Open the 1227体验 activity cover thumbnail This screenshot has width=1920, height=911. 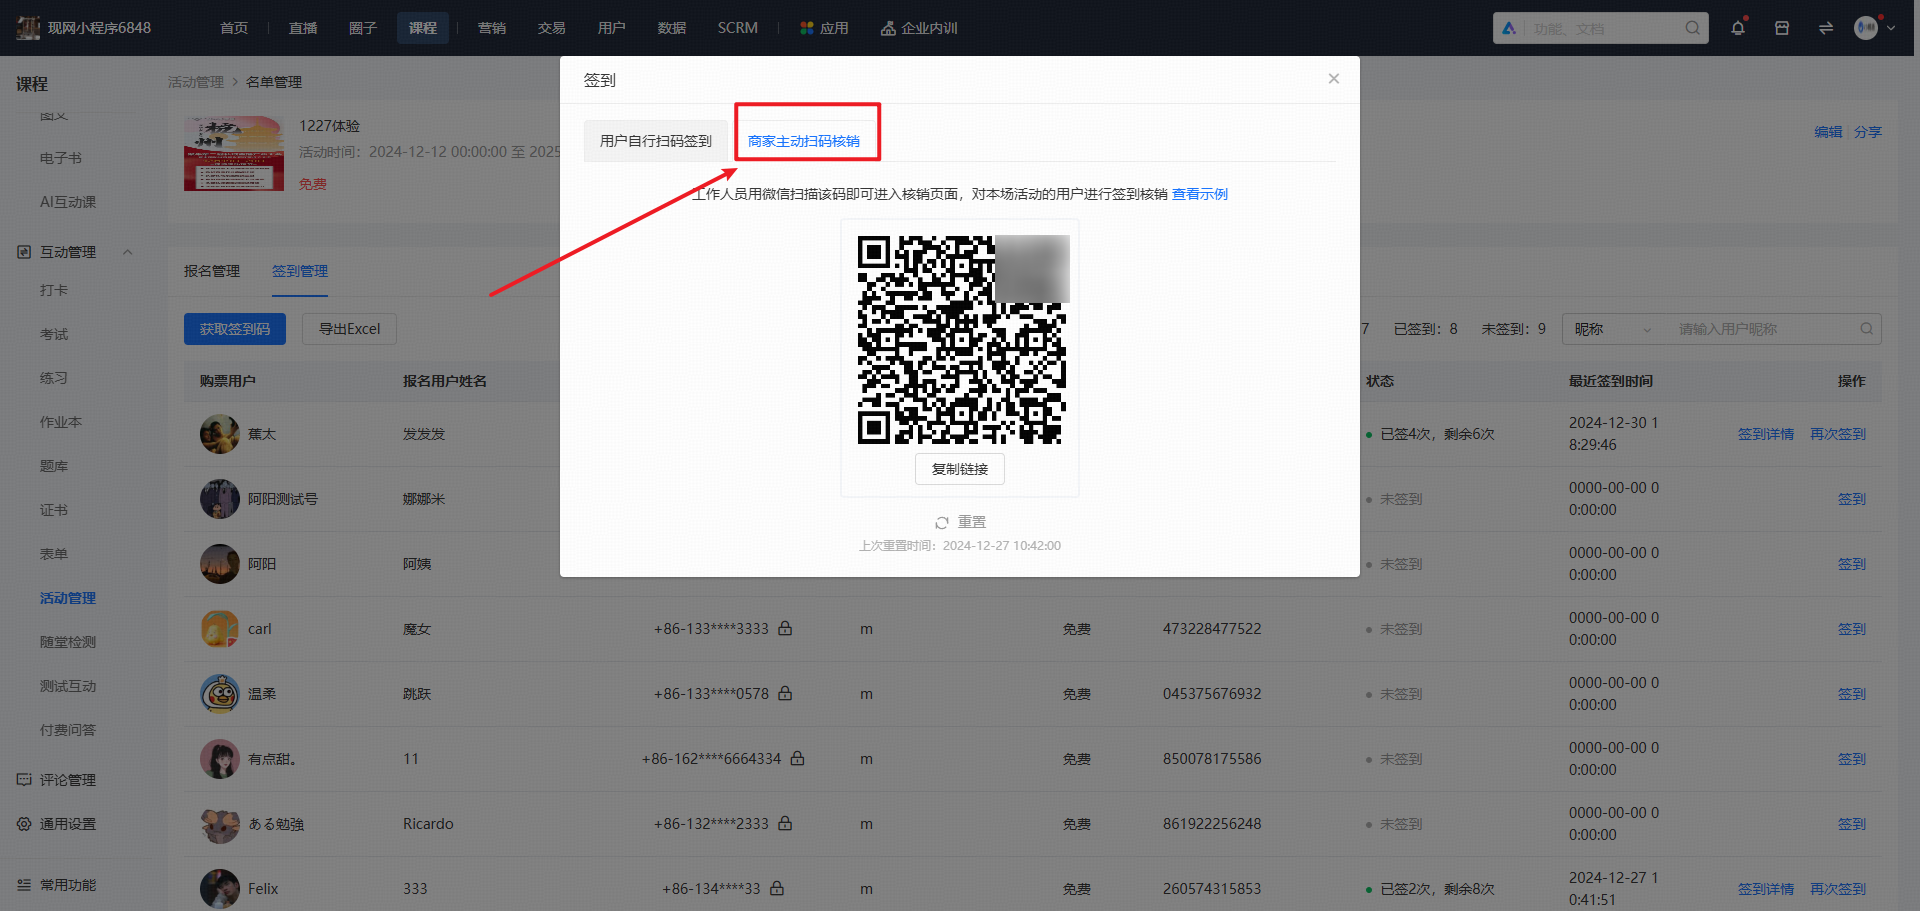point(234,153)
